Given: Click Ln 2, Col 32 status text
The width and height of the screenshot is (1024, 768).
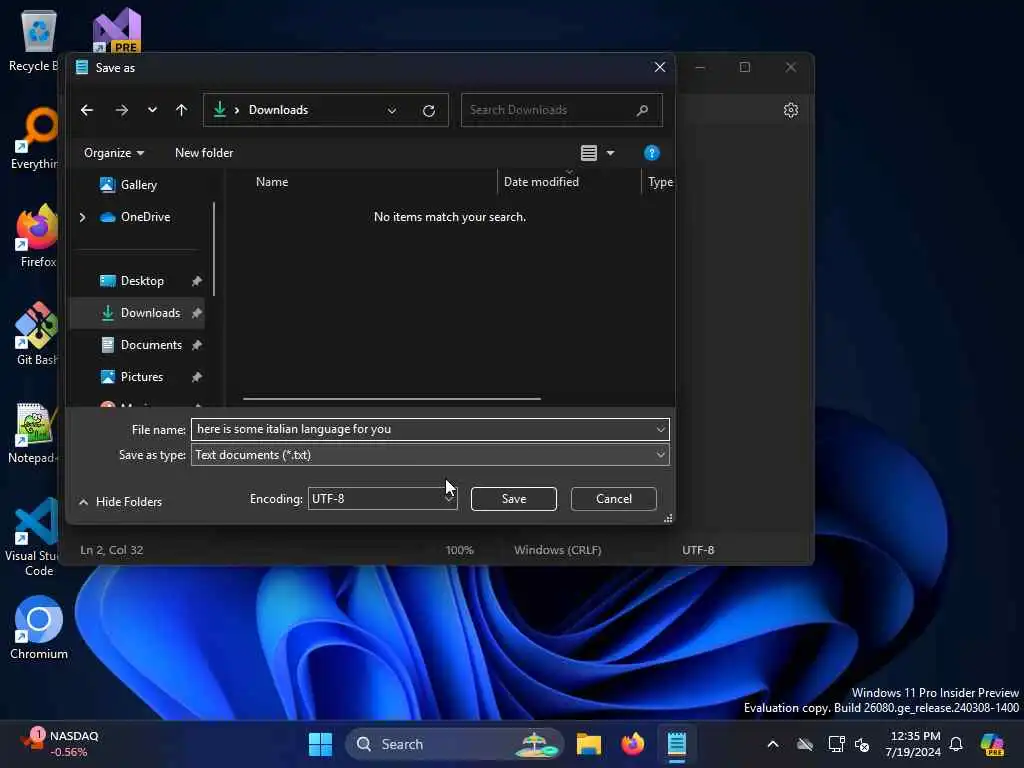Looking at the screenshot, I should pos(112,550).
